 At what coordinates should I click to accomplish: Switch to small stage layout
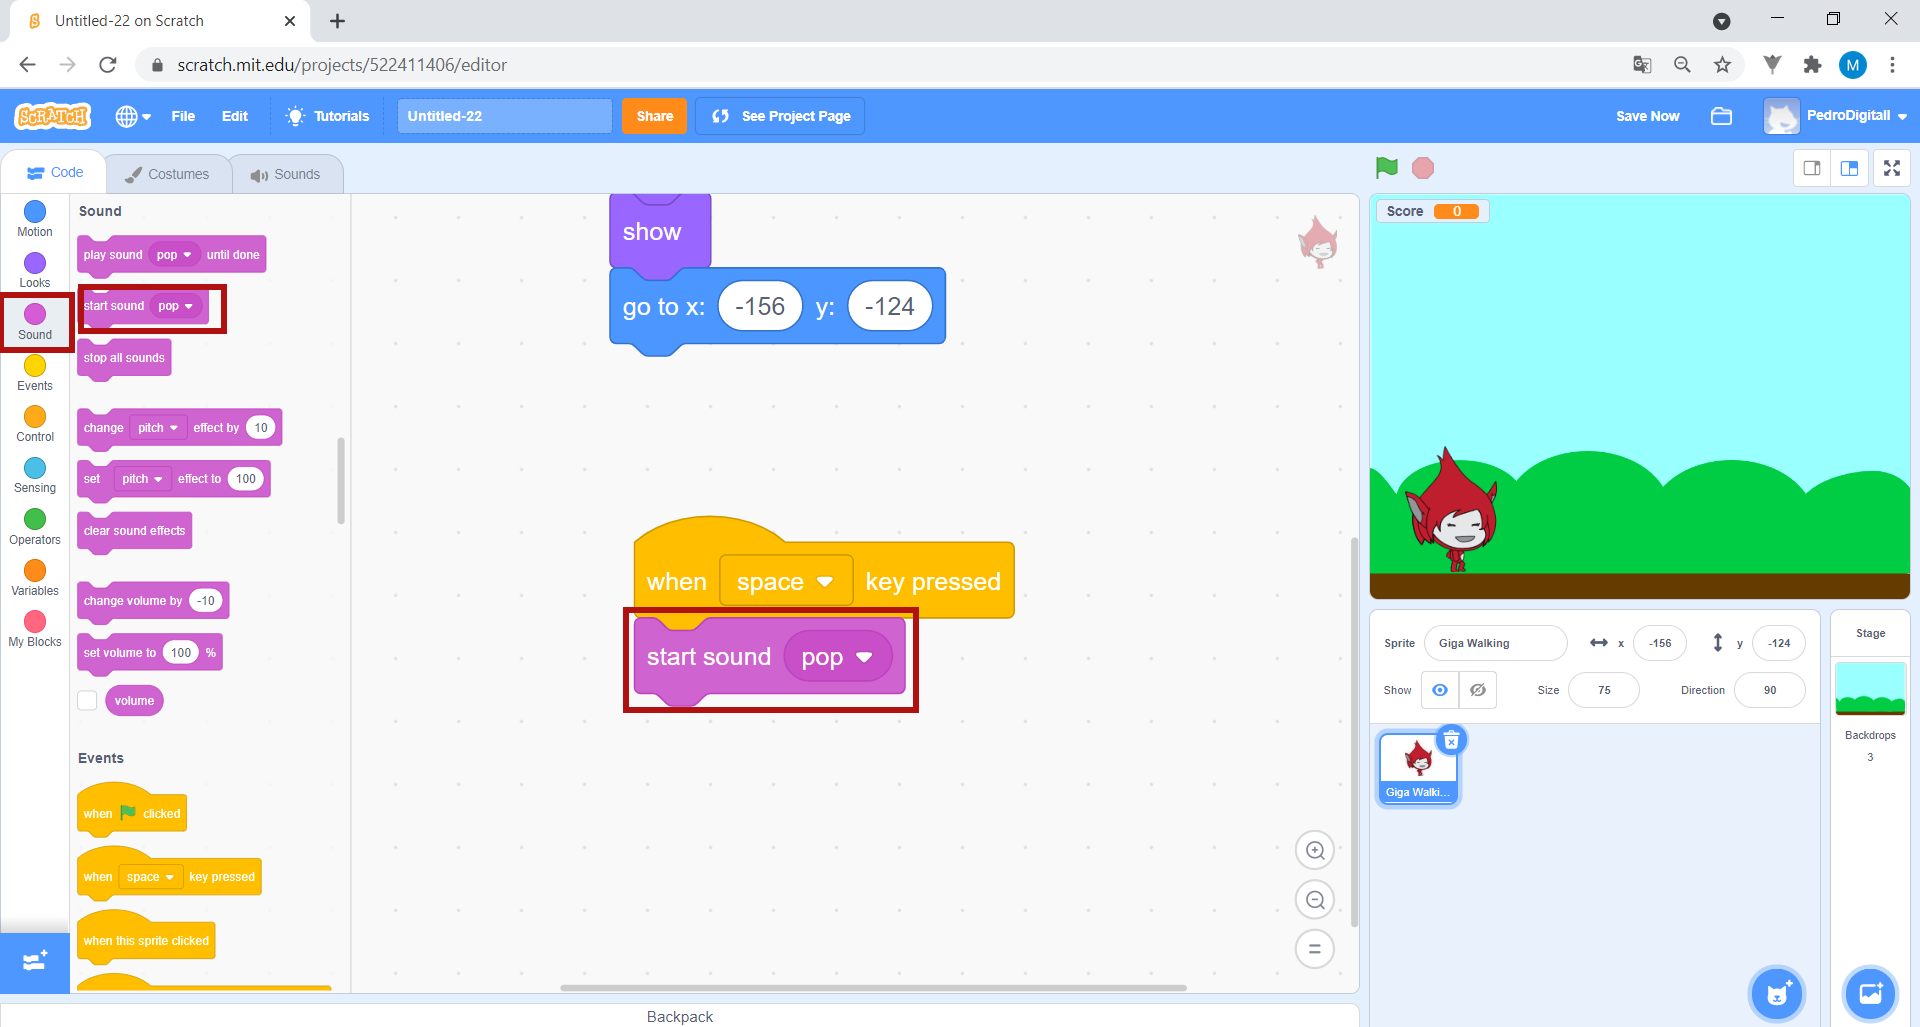pos(1812,168)
